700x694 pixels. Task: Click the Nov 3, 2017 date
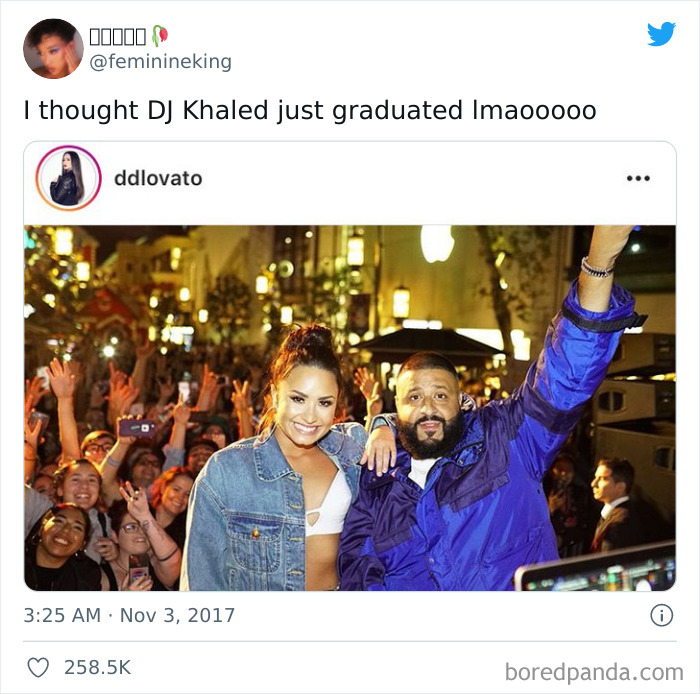tap(178, 615)
